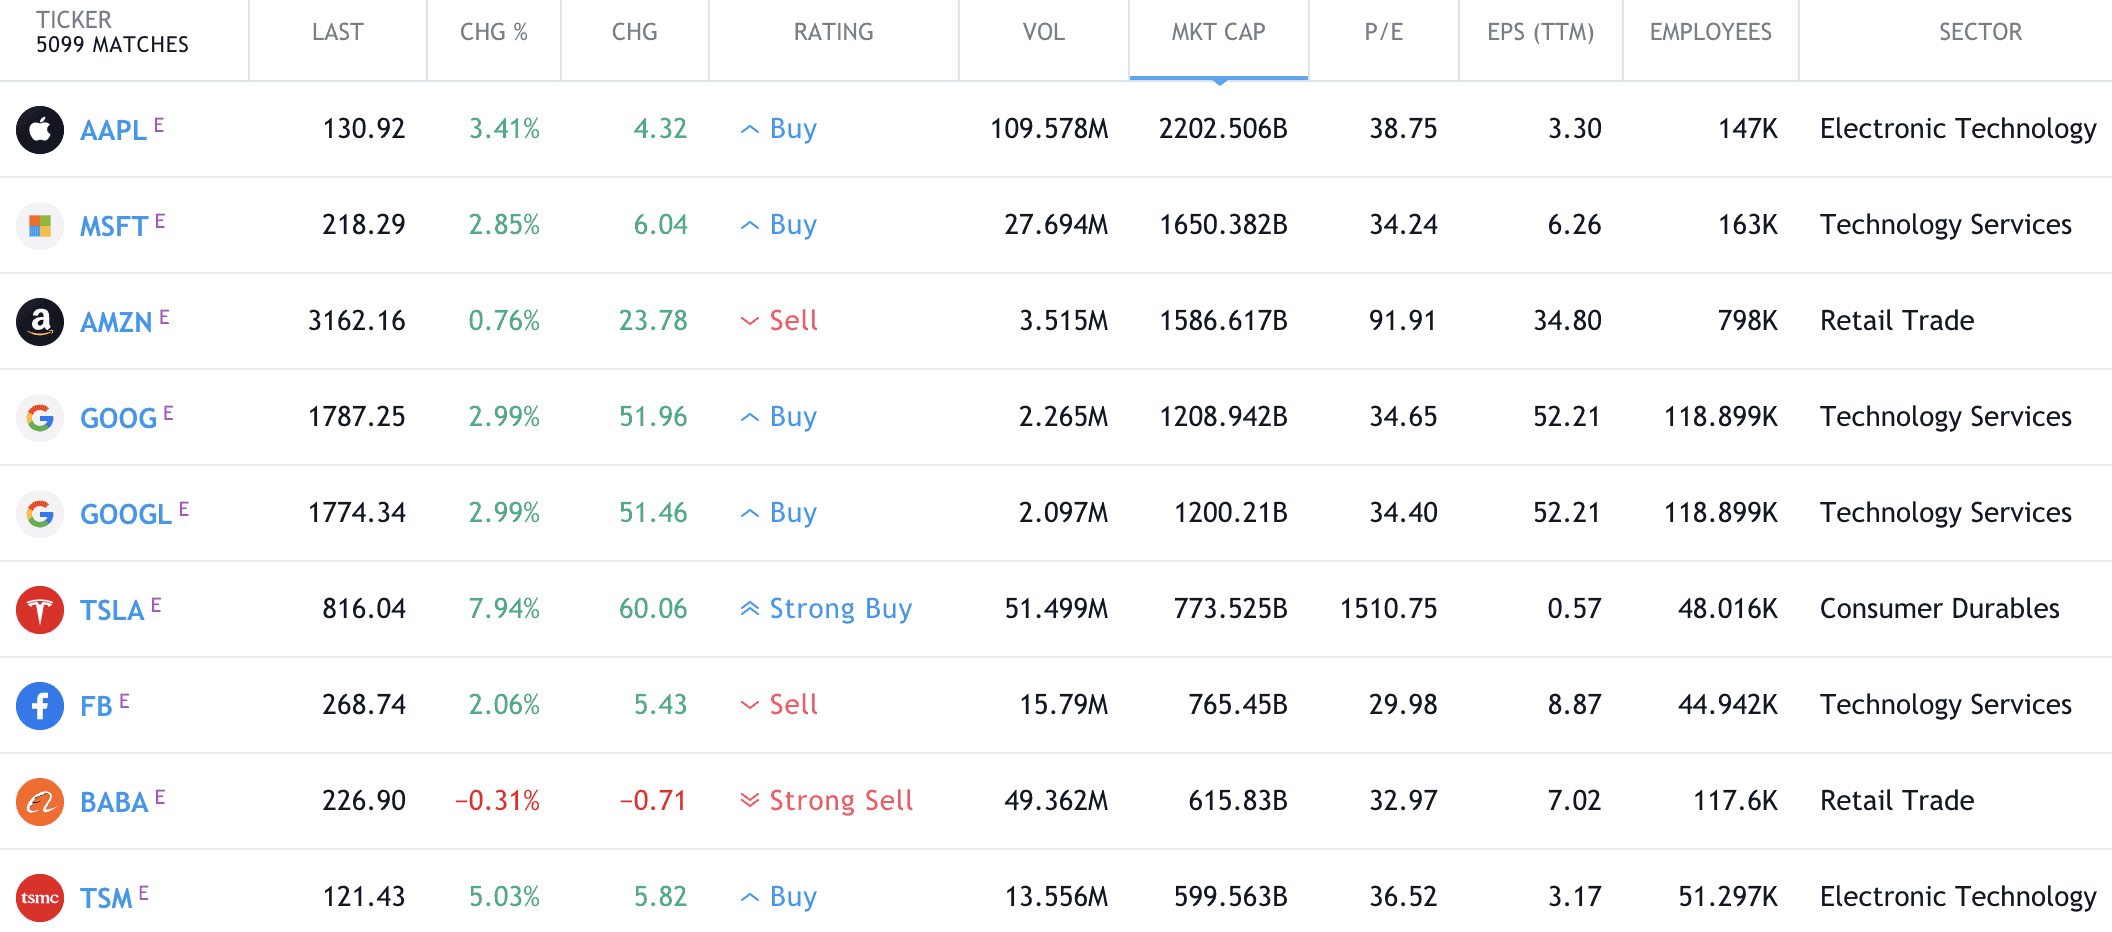Click the Retail Trade sector for BABA

click(x=1897, y=801)
